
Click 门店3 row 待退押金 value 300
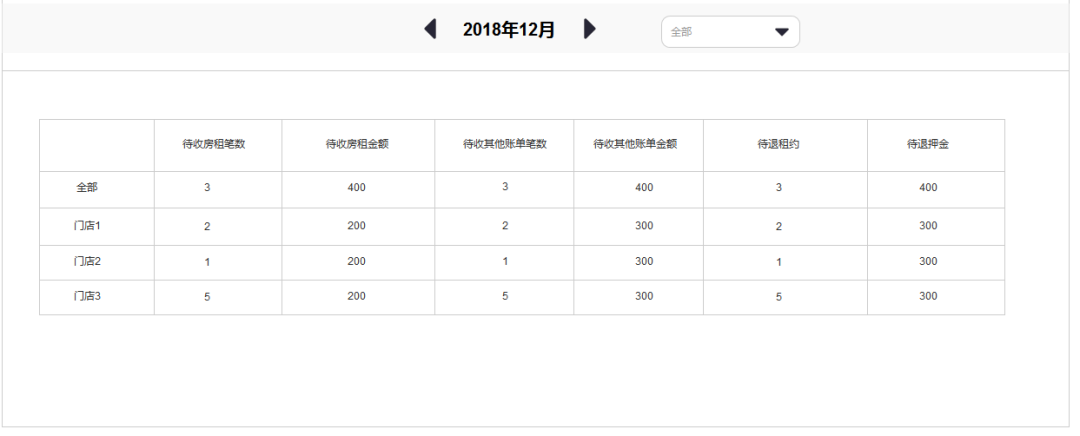(928, 296)
